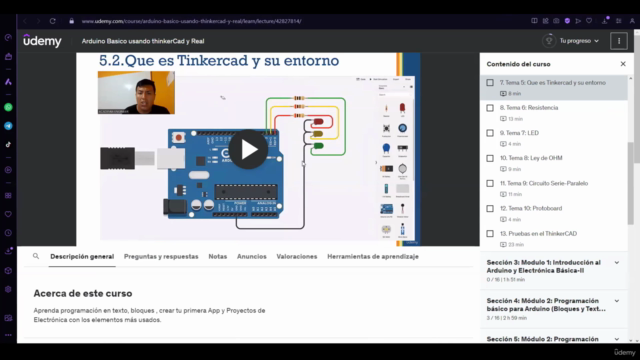Image resolution: width=640 pixels, height=360 pixels.
Task: Open TikTok from the sidebar
Action: click(8, 144)
